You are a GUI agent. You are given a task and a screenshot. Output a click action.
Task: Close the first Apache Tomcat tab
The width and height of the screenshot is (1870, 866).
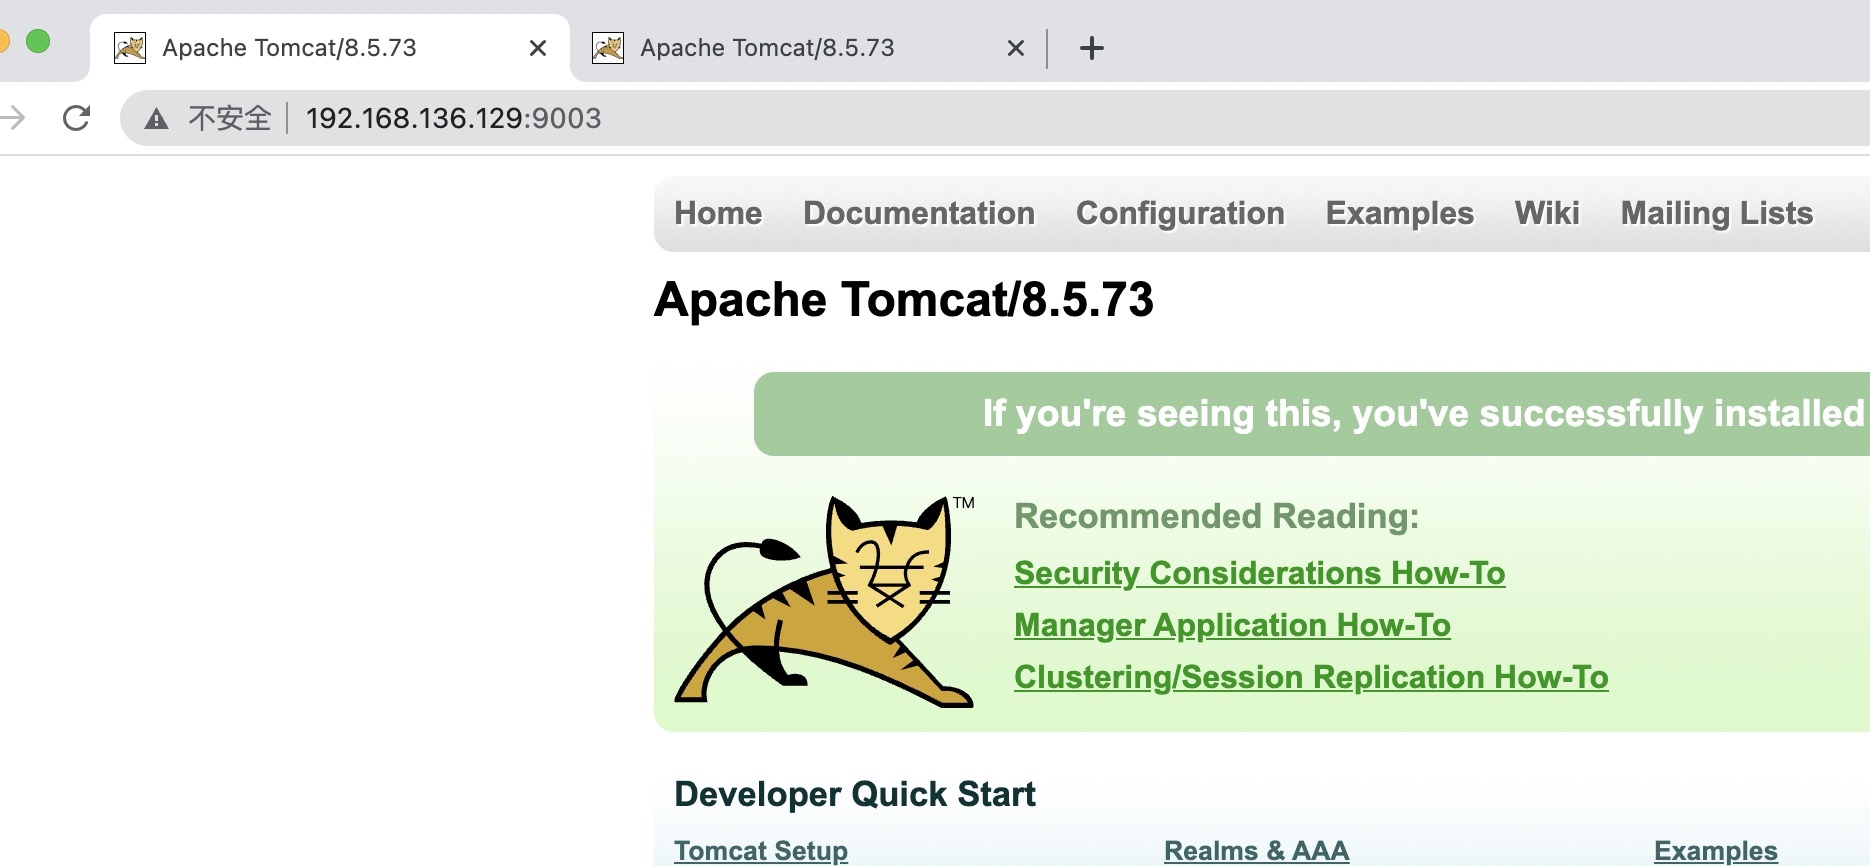(538, 48)
